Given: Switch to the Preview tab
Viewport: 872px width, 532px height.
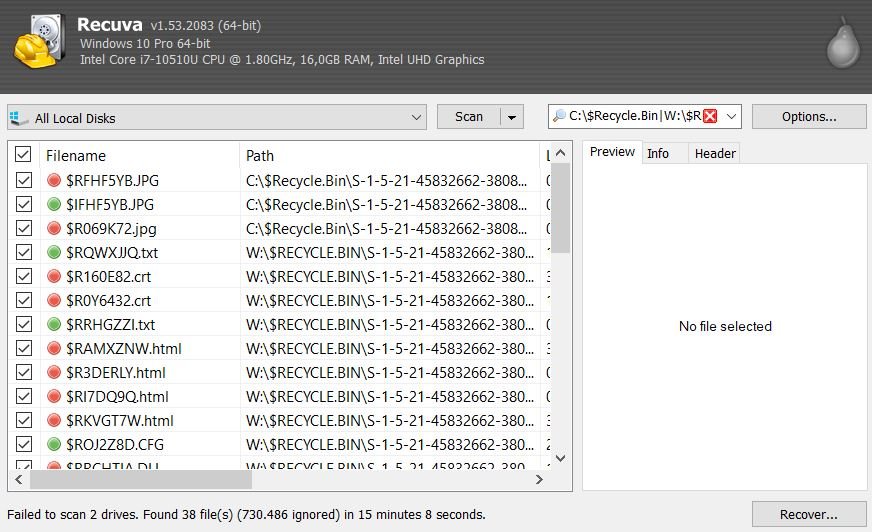Looking at the screenshot, I should (x=612, y=152).
